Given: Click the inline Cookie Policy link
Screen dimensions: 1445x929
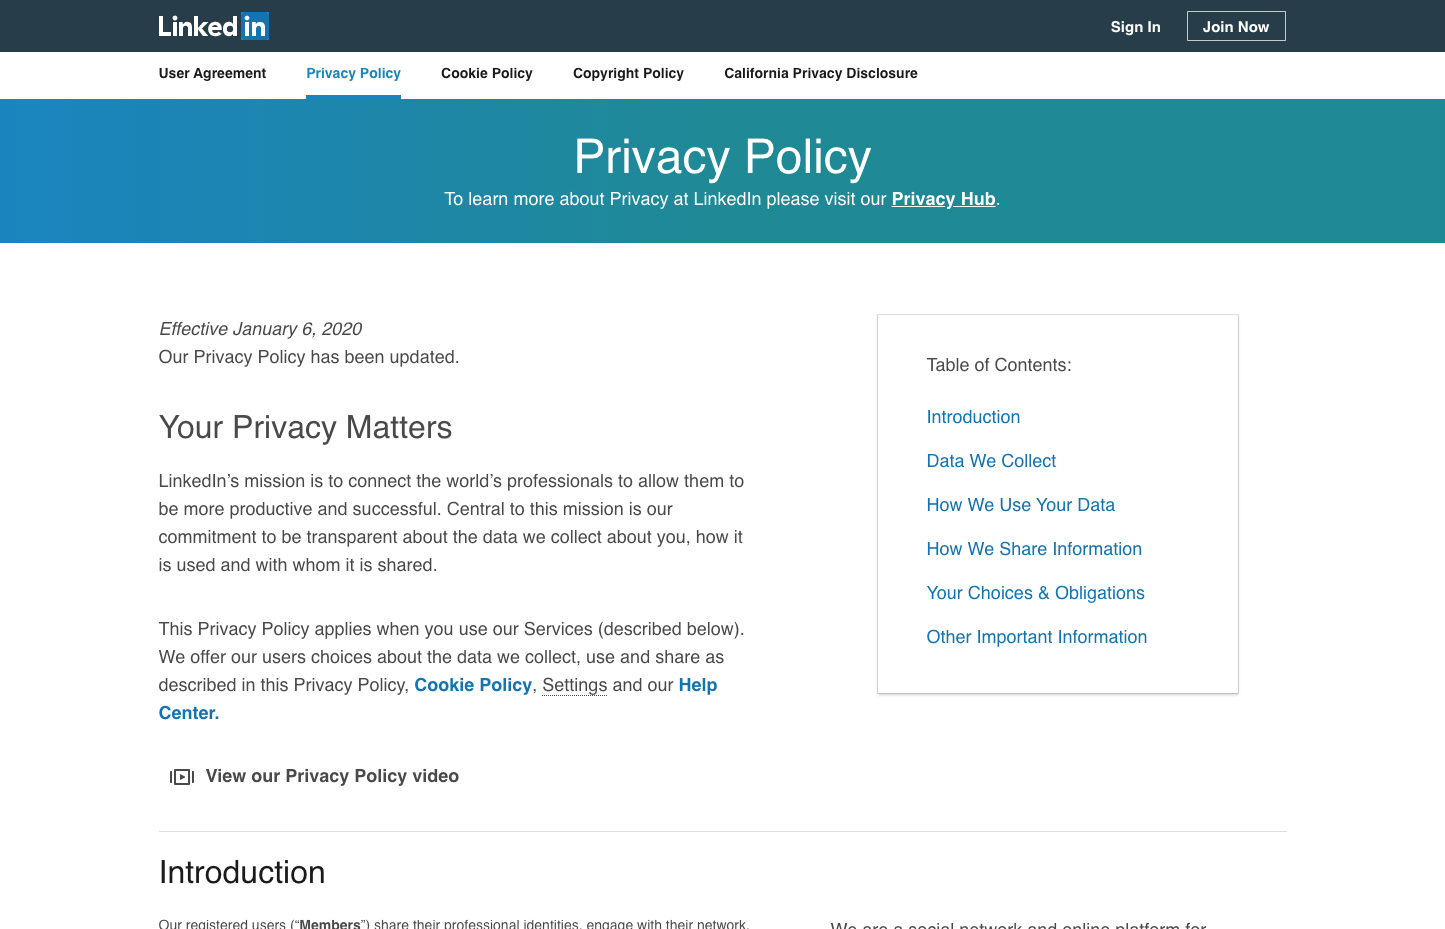Looking at the screenshot, I should (x=473, y=685).
